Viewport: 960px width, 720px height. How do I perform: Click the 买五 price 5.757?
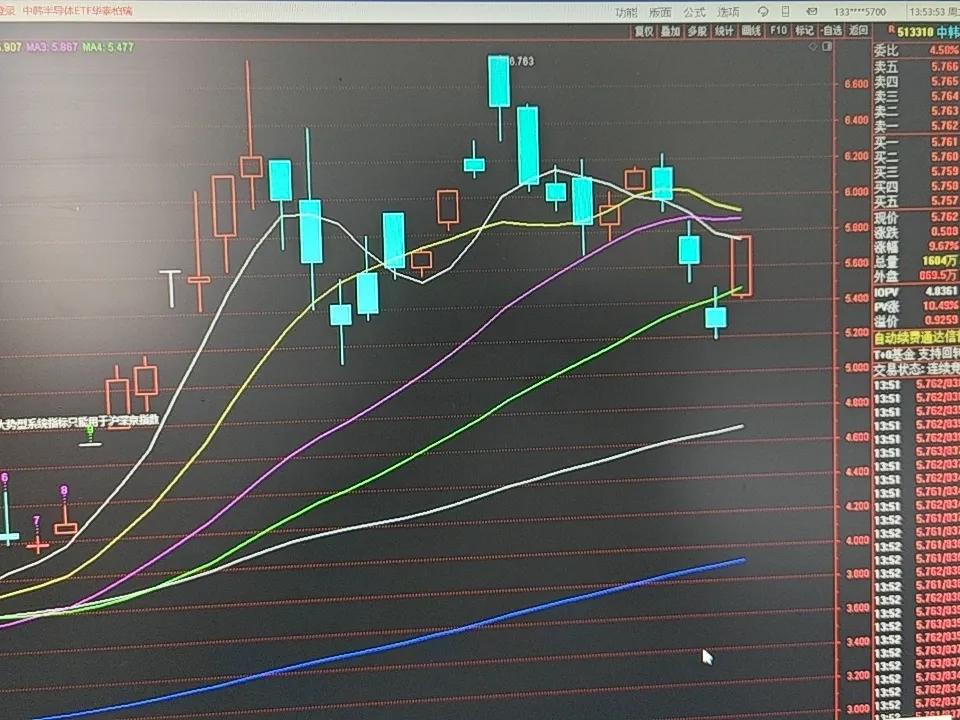click(x=945, y=201)
